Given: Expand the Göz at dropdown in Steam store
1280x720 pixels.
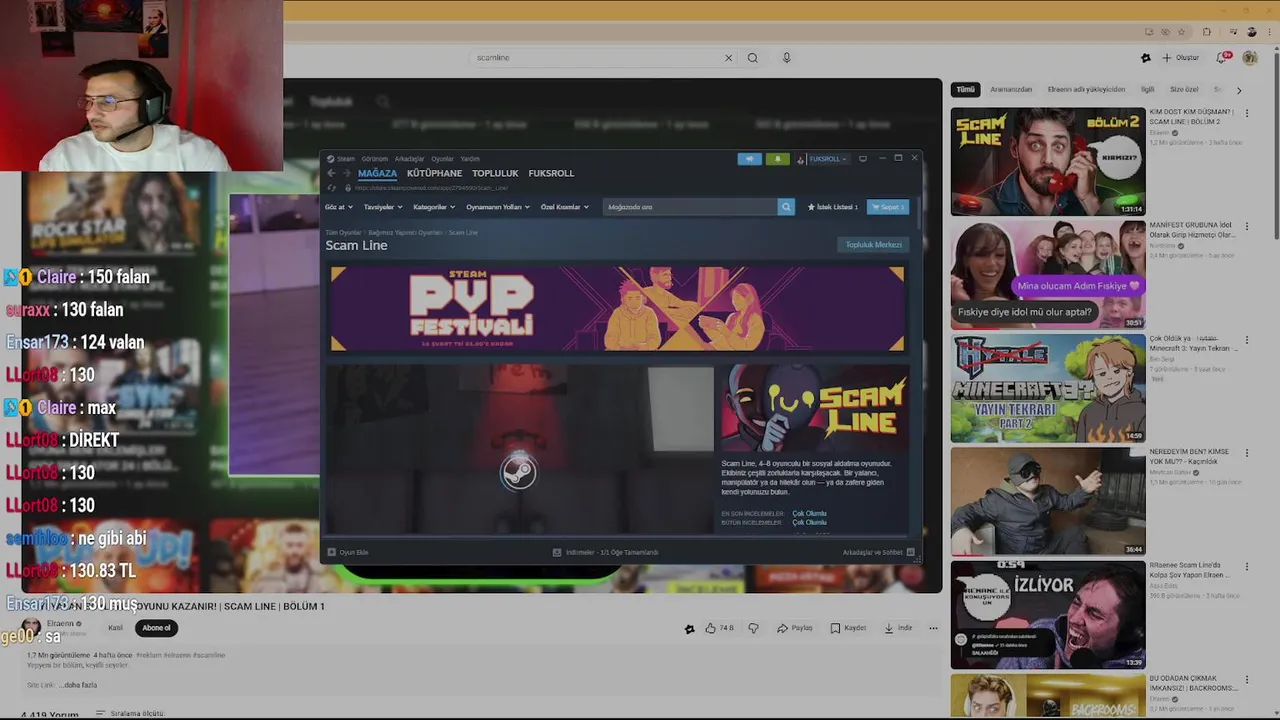Looking at the screenshot, I should click(338, 207).
